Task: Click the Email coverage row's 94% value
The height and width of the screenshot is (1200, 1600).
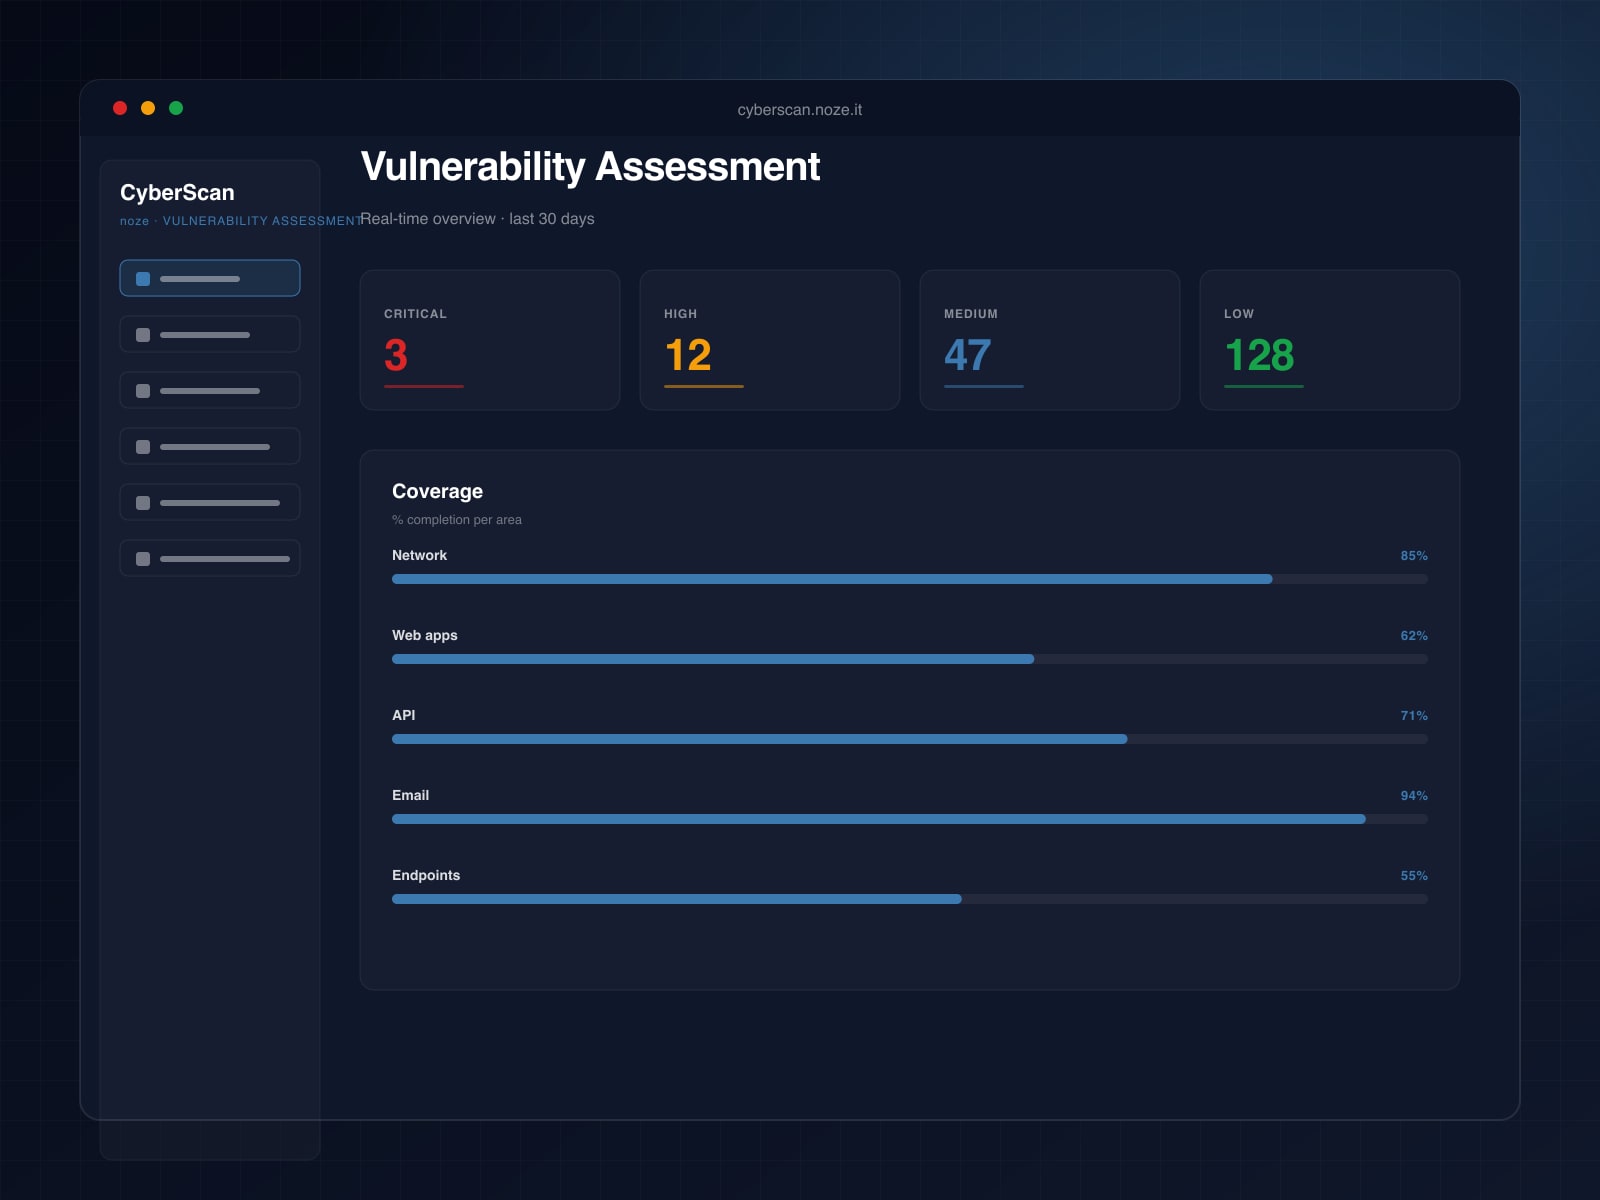Action: (x=1413, y=796)
